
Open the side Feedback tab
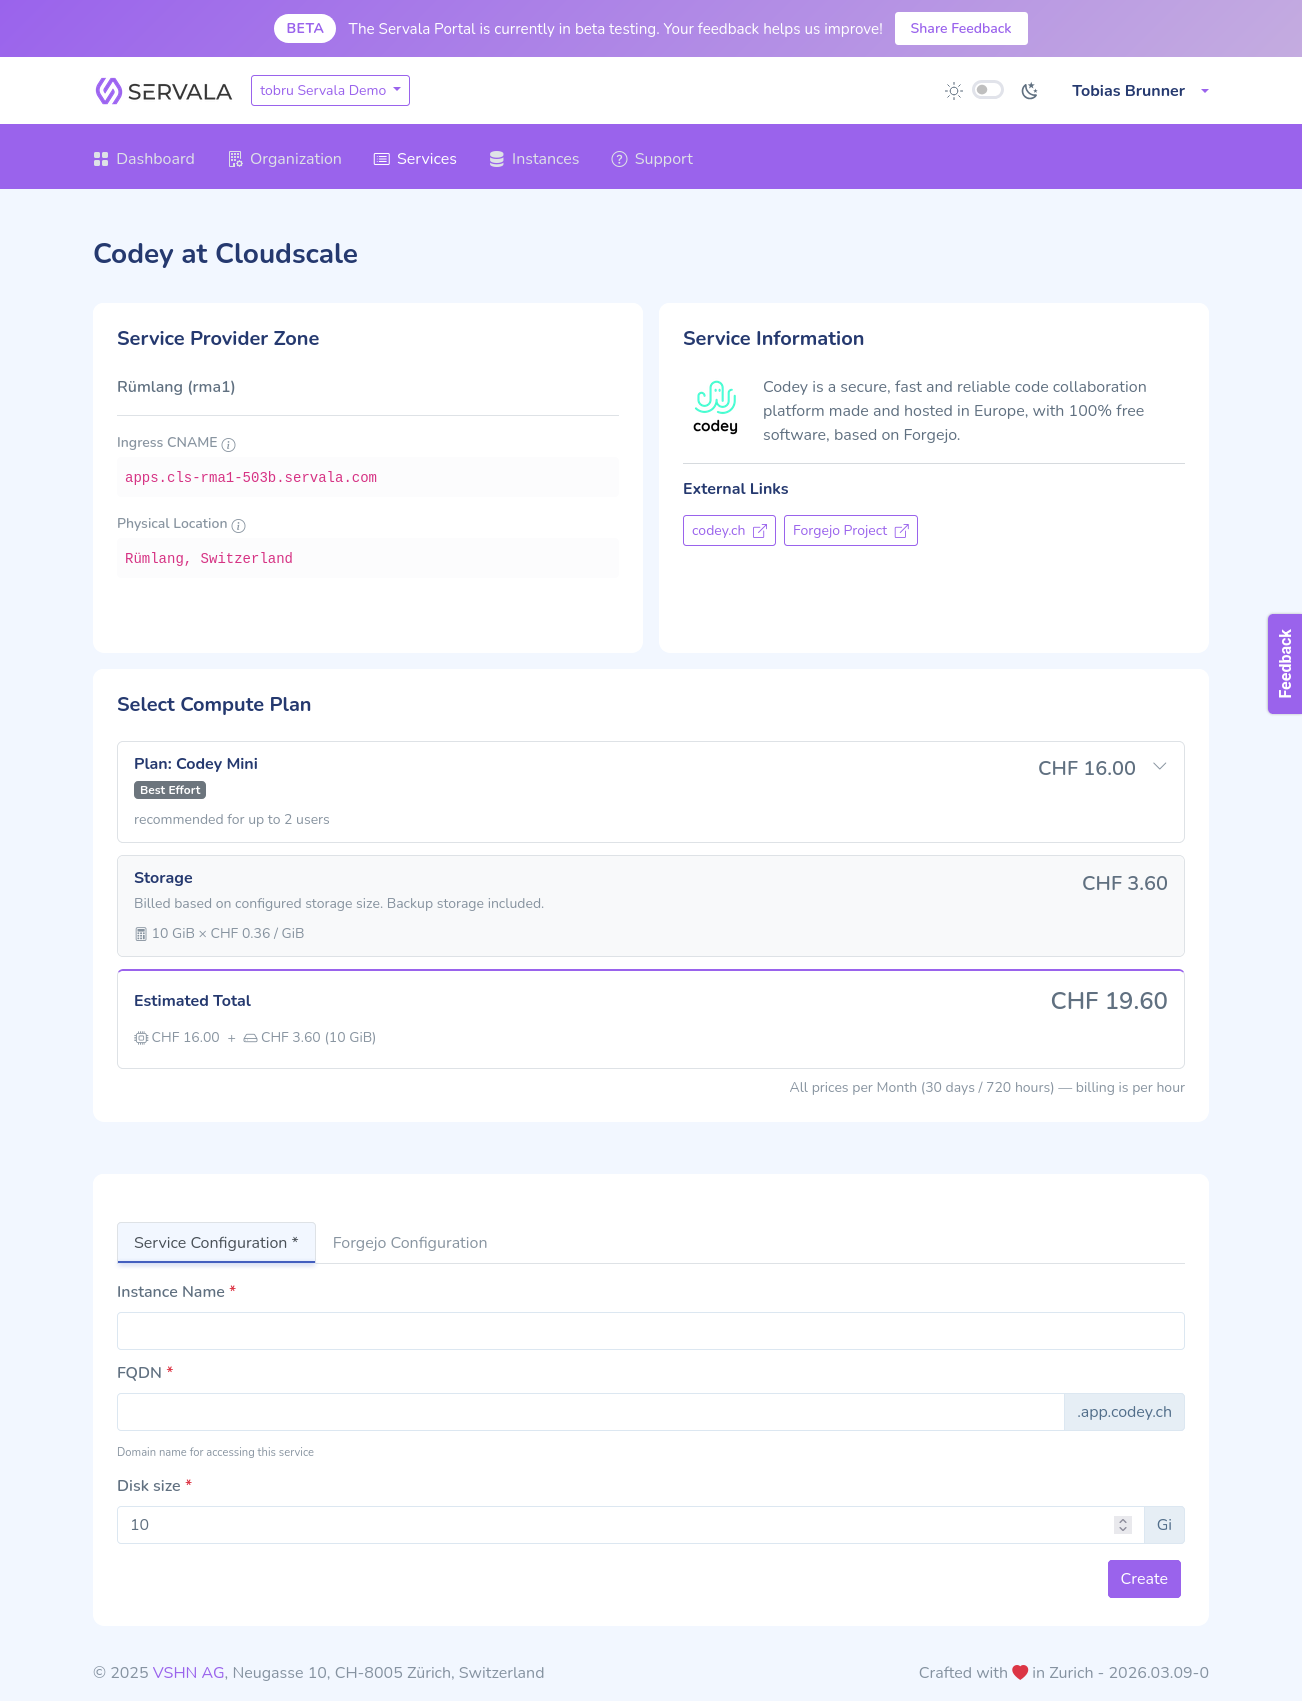coord(1285,664)
